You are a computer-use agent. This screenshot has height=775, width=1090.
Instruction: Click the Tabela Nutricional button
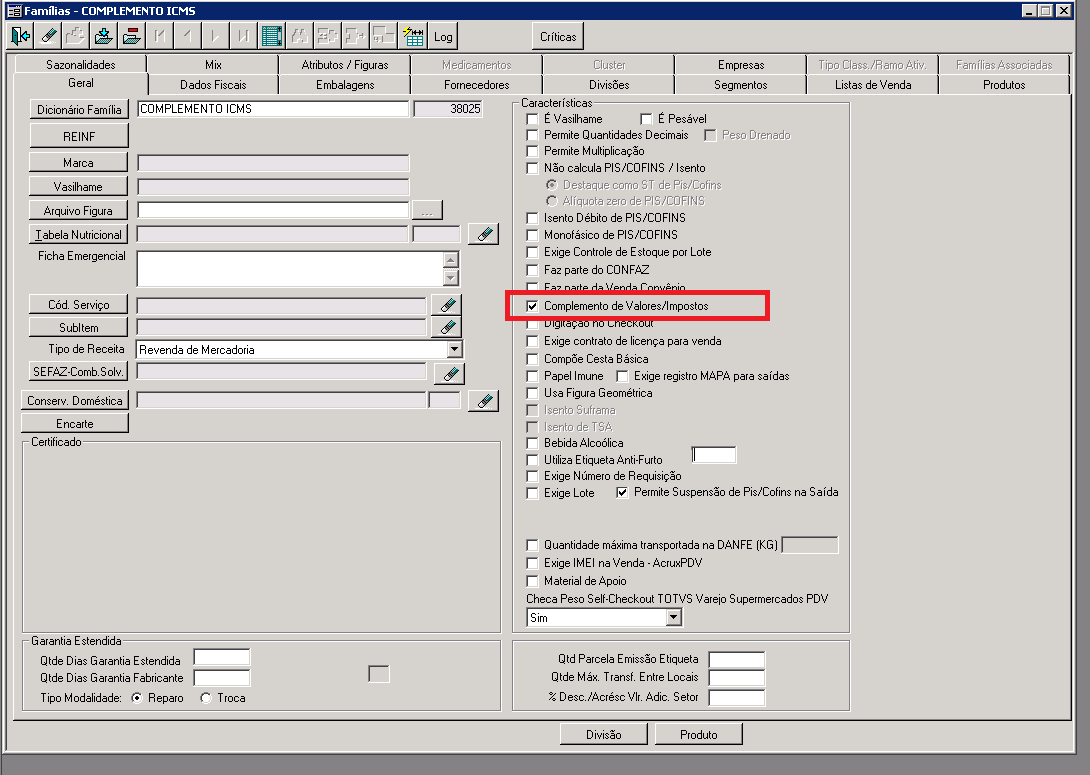point(79,234)
